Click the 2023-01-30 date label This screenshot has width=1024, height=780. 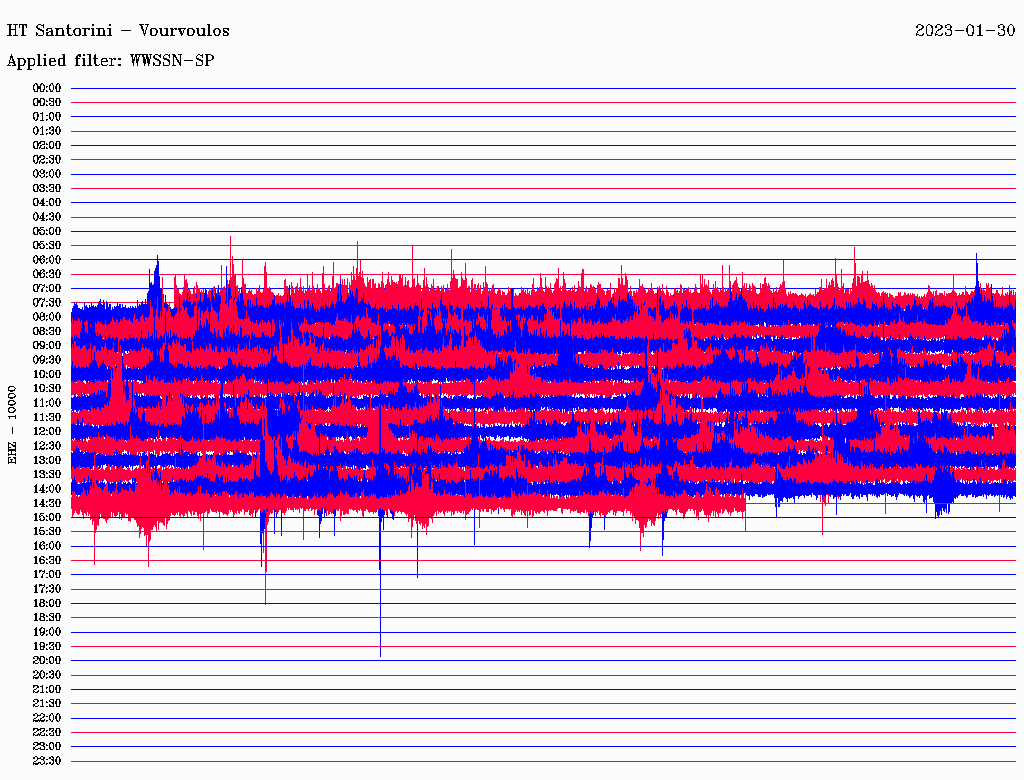coord(965,30)
